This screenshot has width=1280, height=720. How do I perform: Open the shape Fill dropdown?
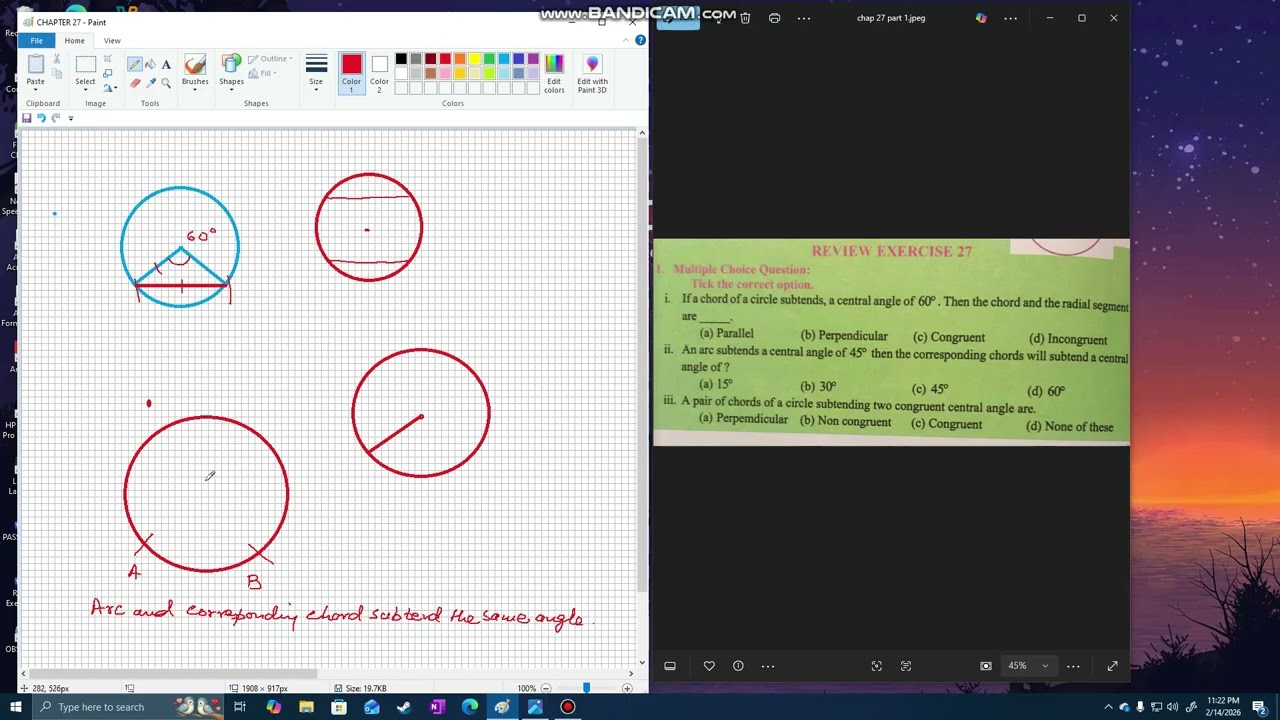(263, 73)
